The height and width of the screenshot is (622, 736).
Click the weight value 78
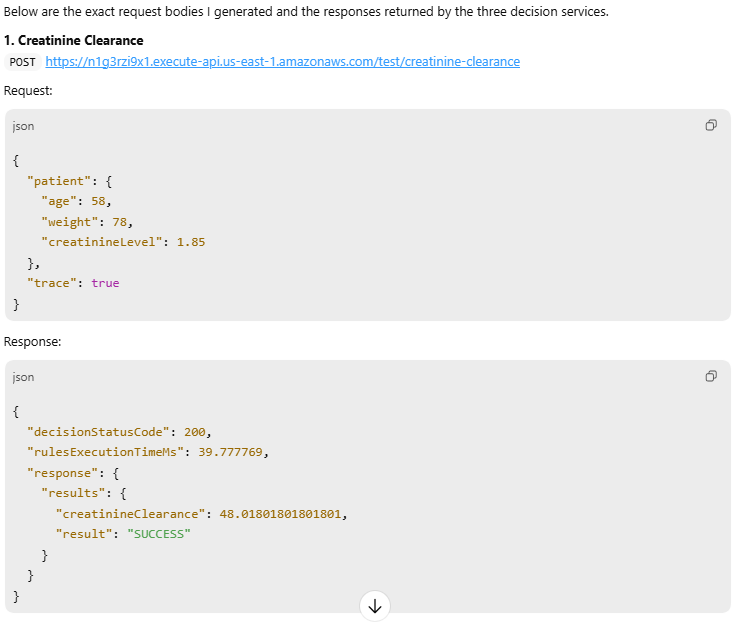(122, 221)
